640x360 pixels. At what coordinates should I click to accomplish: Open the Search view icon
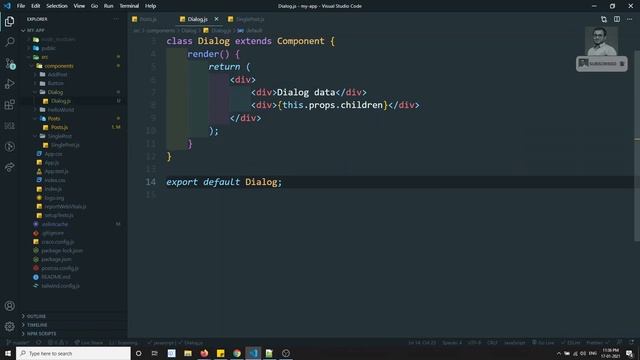[9, 42]
